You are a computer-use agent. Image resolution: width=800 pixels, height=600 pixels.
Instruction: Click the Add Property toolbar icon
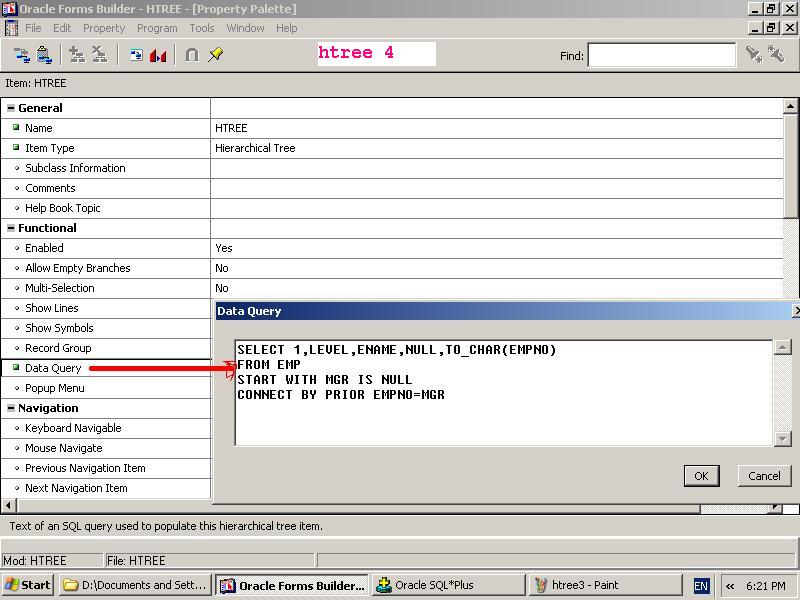pyautogui.click(x=76, y=55)
